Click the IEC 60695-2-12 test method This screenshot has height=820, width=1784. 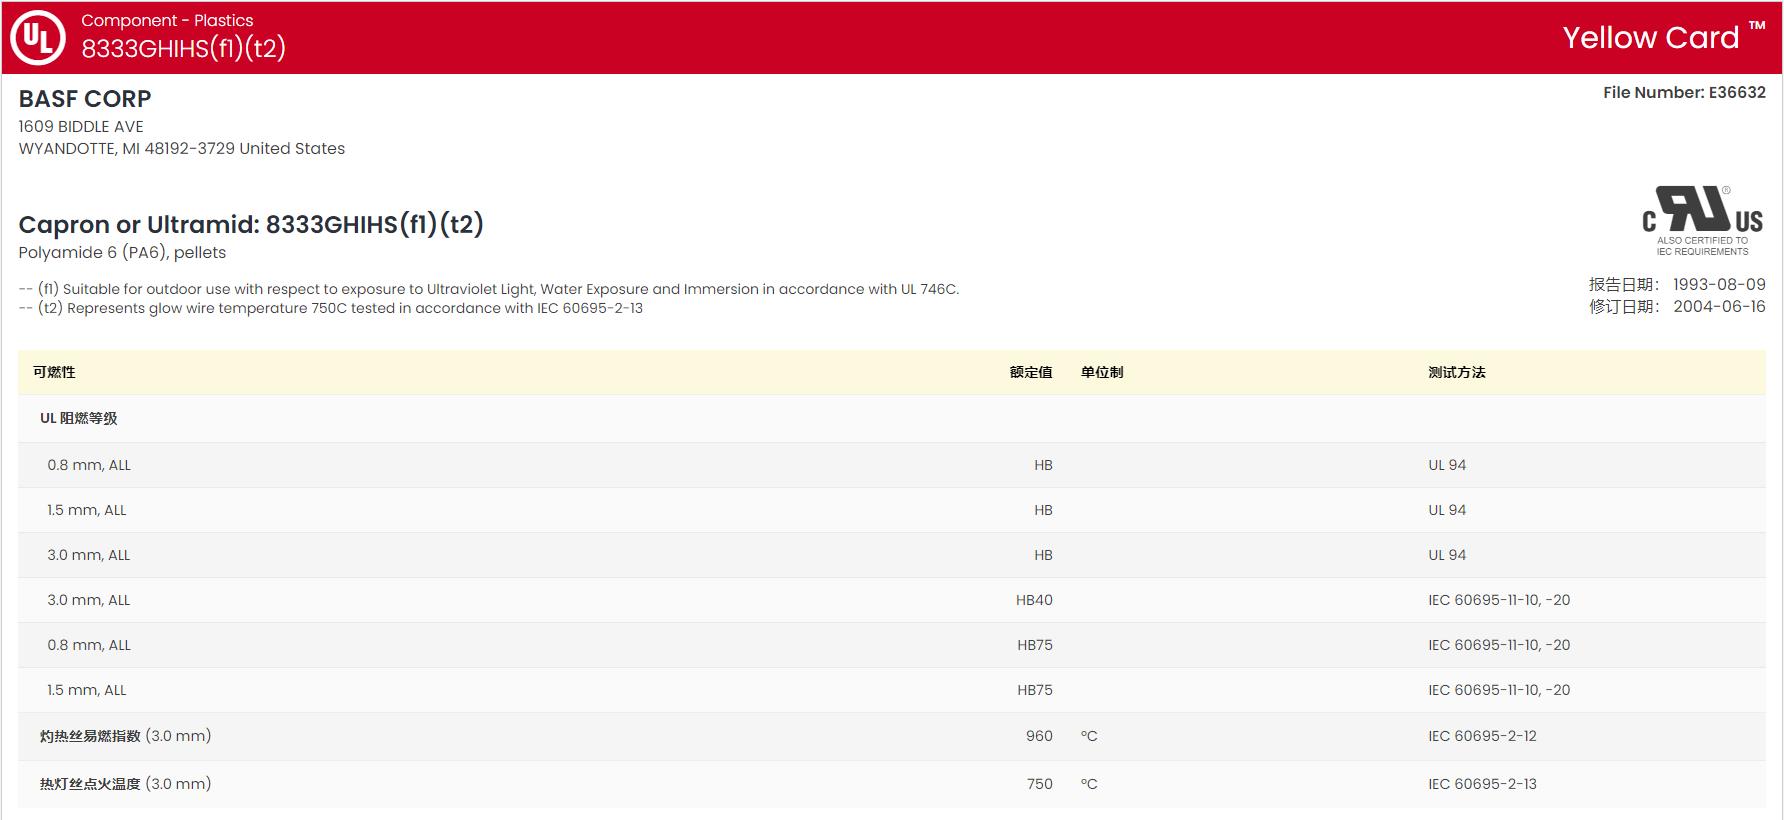pos(1482,736)
